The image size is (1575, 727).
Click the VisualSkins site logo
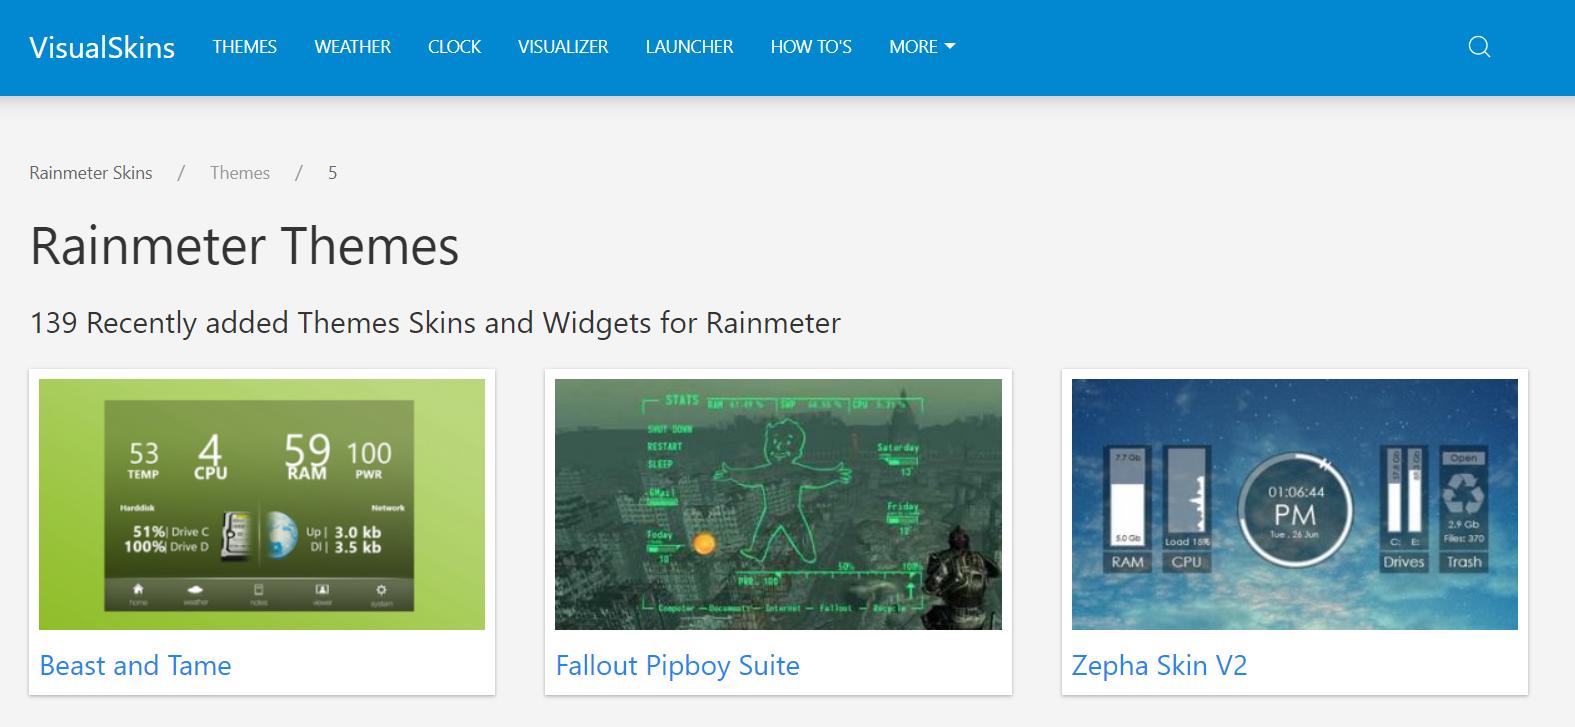[102, 48]
